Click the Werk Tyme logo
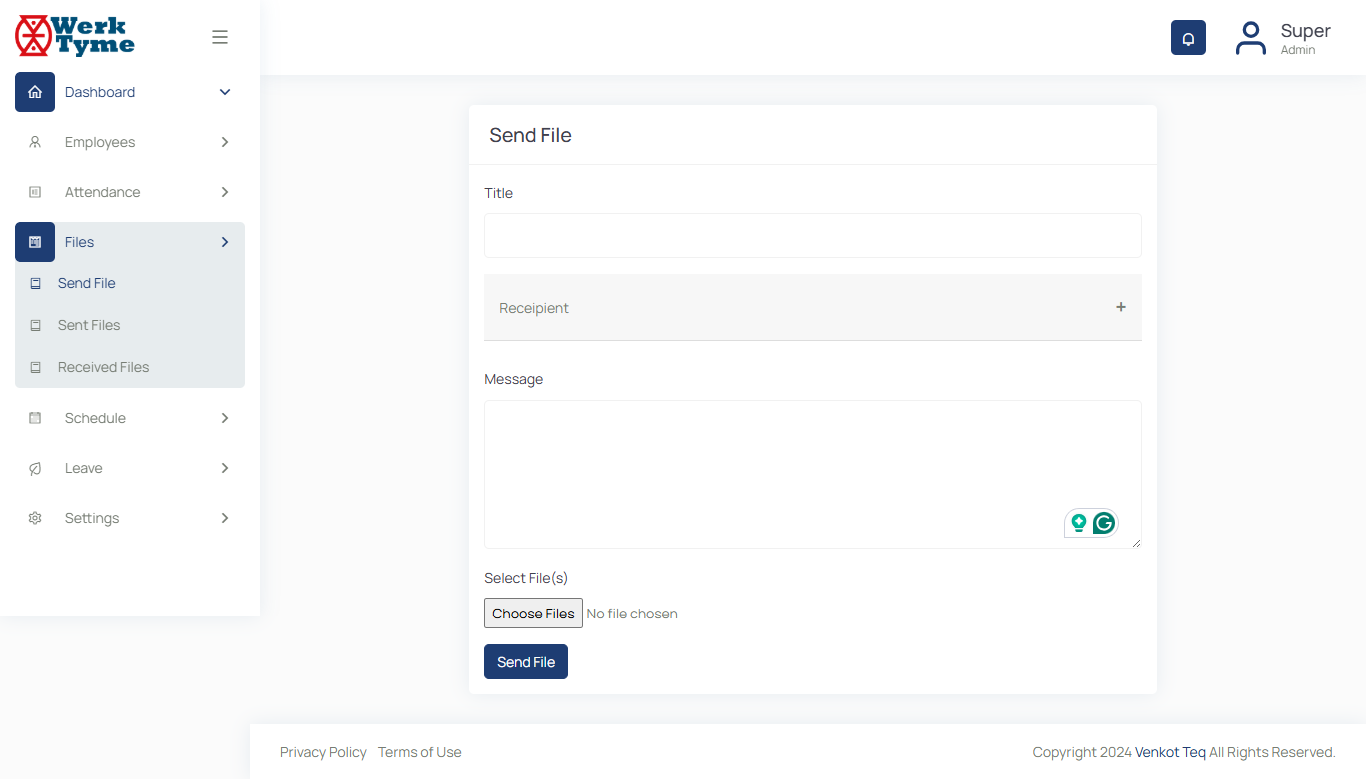Screen dimensions: 1366x780 point(75,36)
